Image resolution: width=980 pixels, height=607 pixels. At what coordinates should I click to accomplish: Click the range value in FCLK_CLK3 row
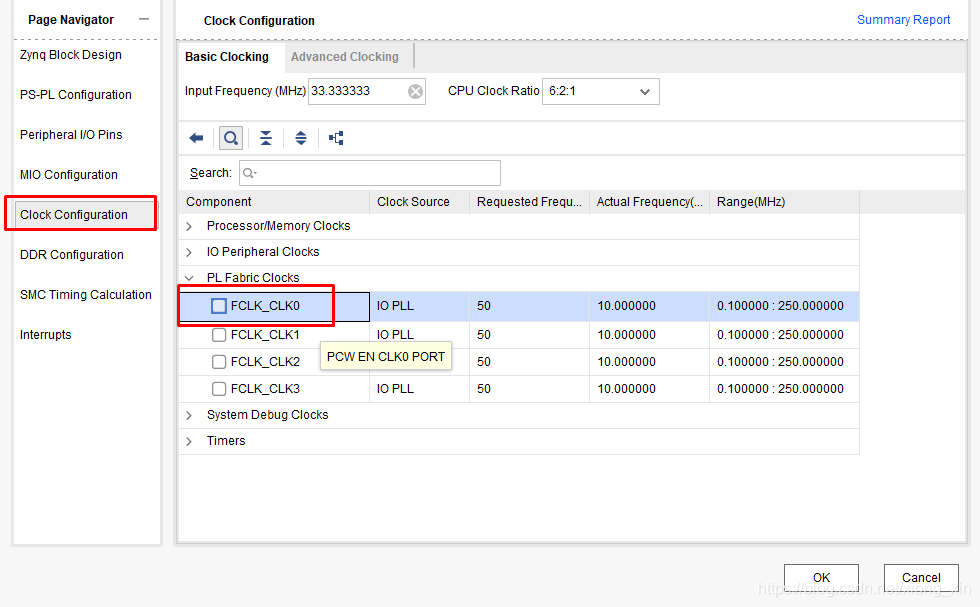pyautogui.click(x=780, y=389)
